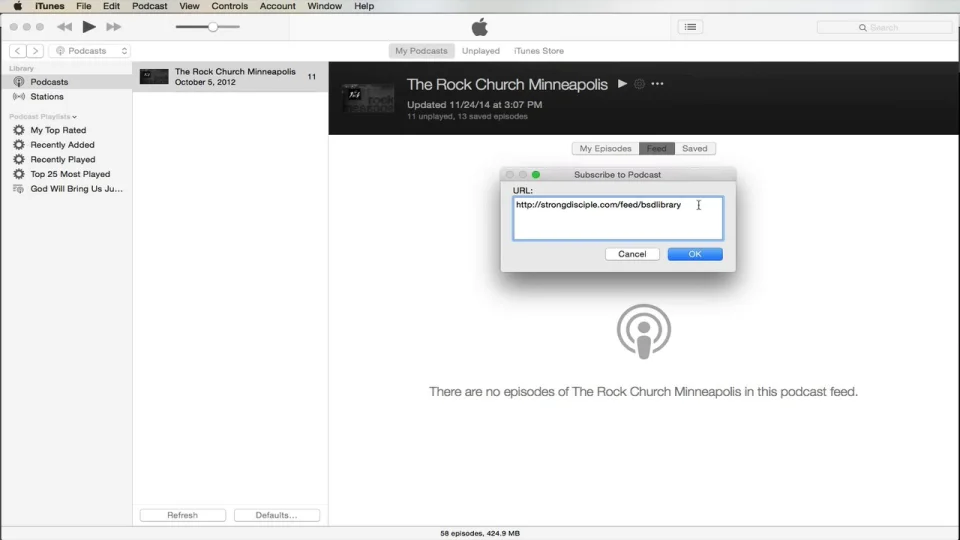Screen dimensions: 960x540
Task: Open the more options ellipsis
Action: [x=658, y=84]
